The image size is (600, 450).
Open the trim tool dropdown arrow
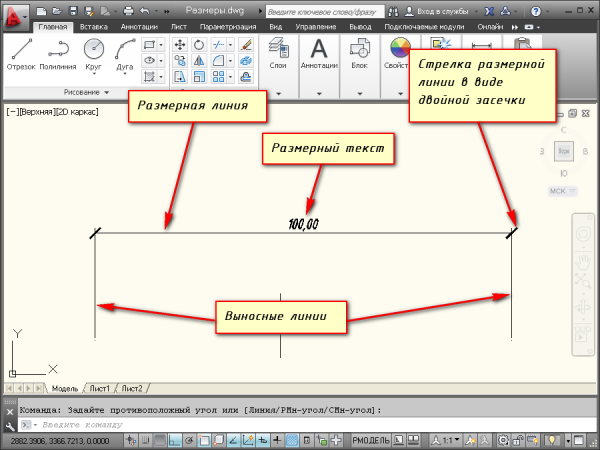pyautogui.click(x=230, y=45)
